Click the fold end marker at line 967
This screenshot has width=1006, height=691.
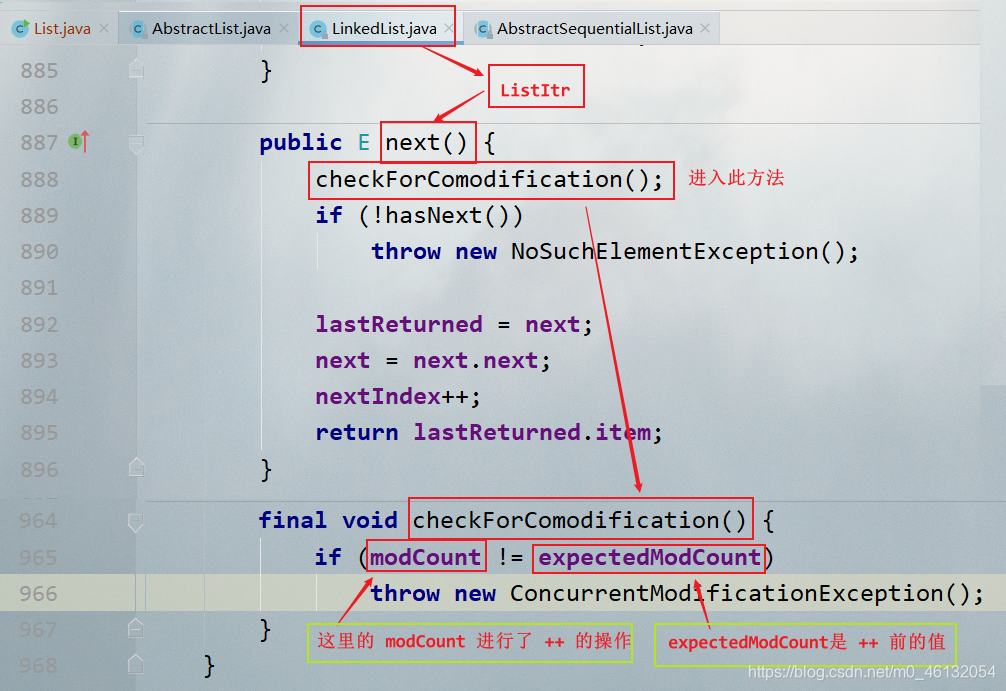point(136,627)
